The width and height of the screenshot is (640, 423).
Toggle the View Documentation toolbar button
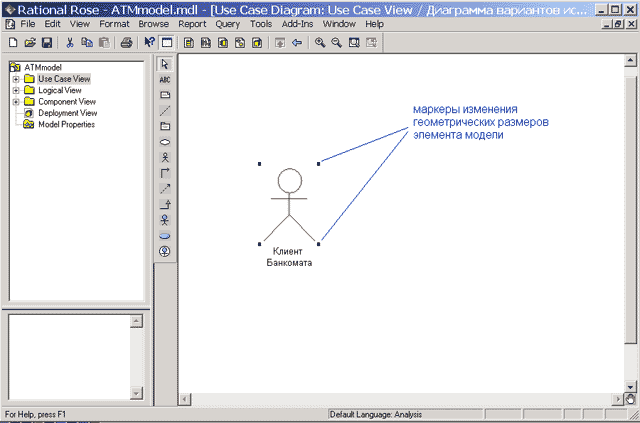(167, 43)
